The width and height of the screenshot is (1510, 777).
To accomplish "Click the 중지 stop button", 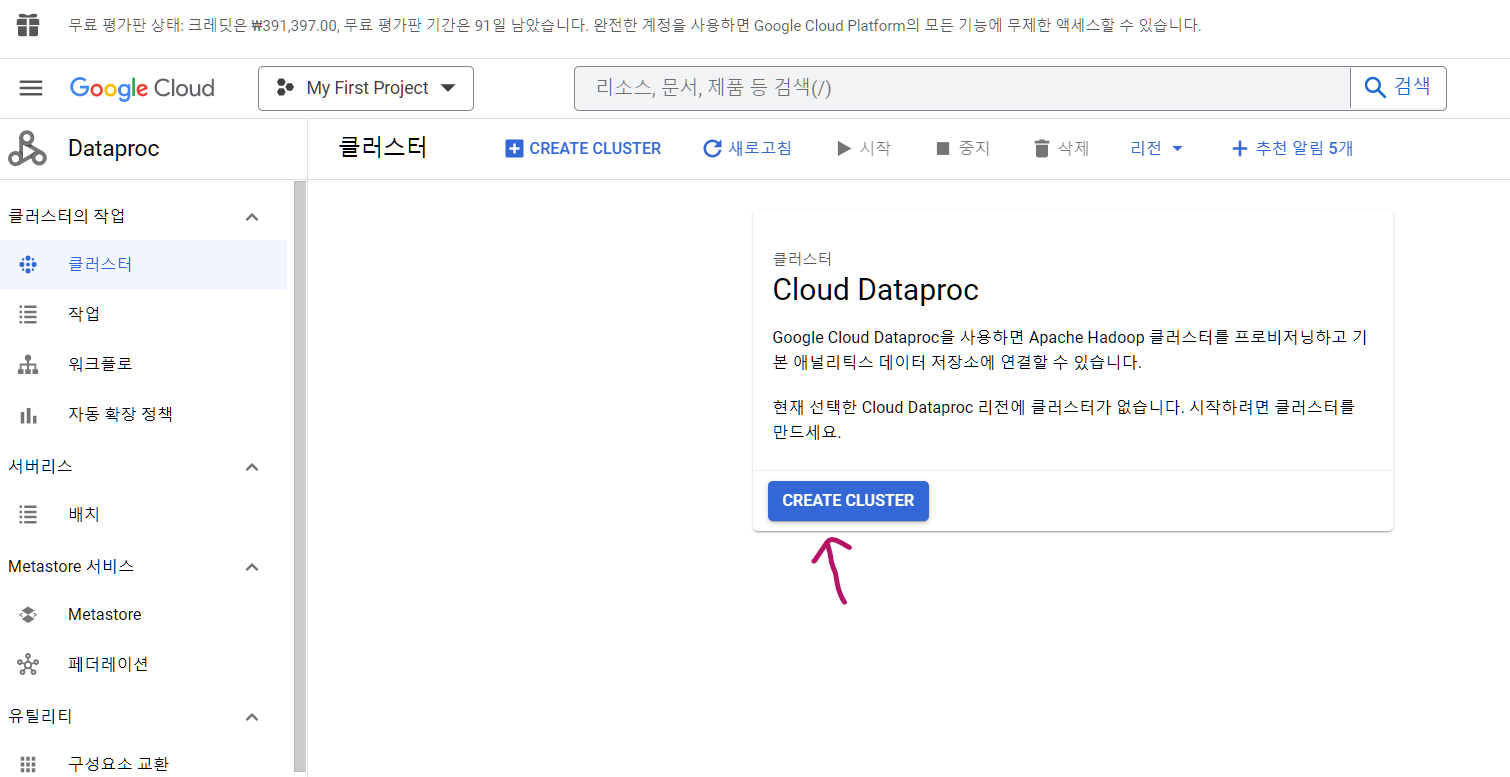I will 962,149.
